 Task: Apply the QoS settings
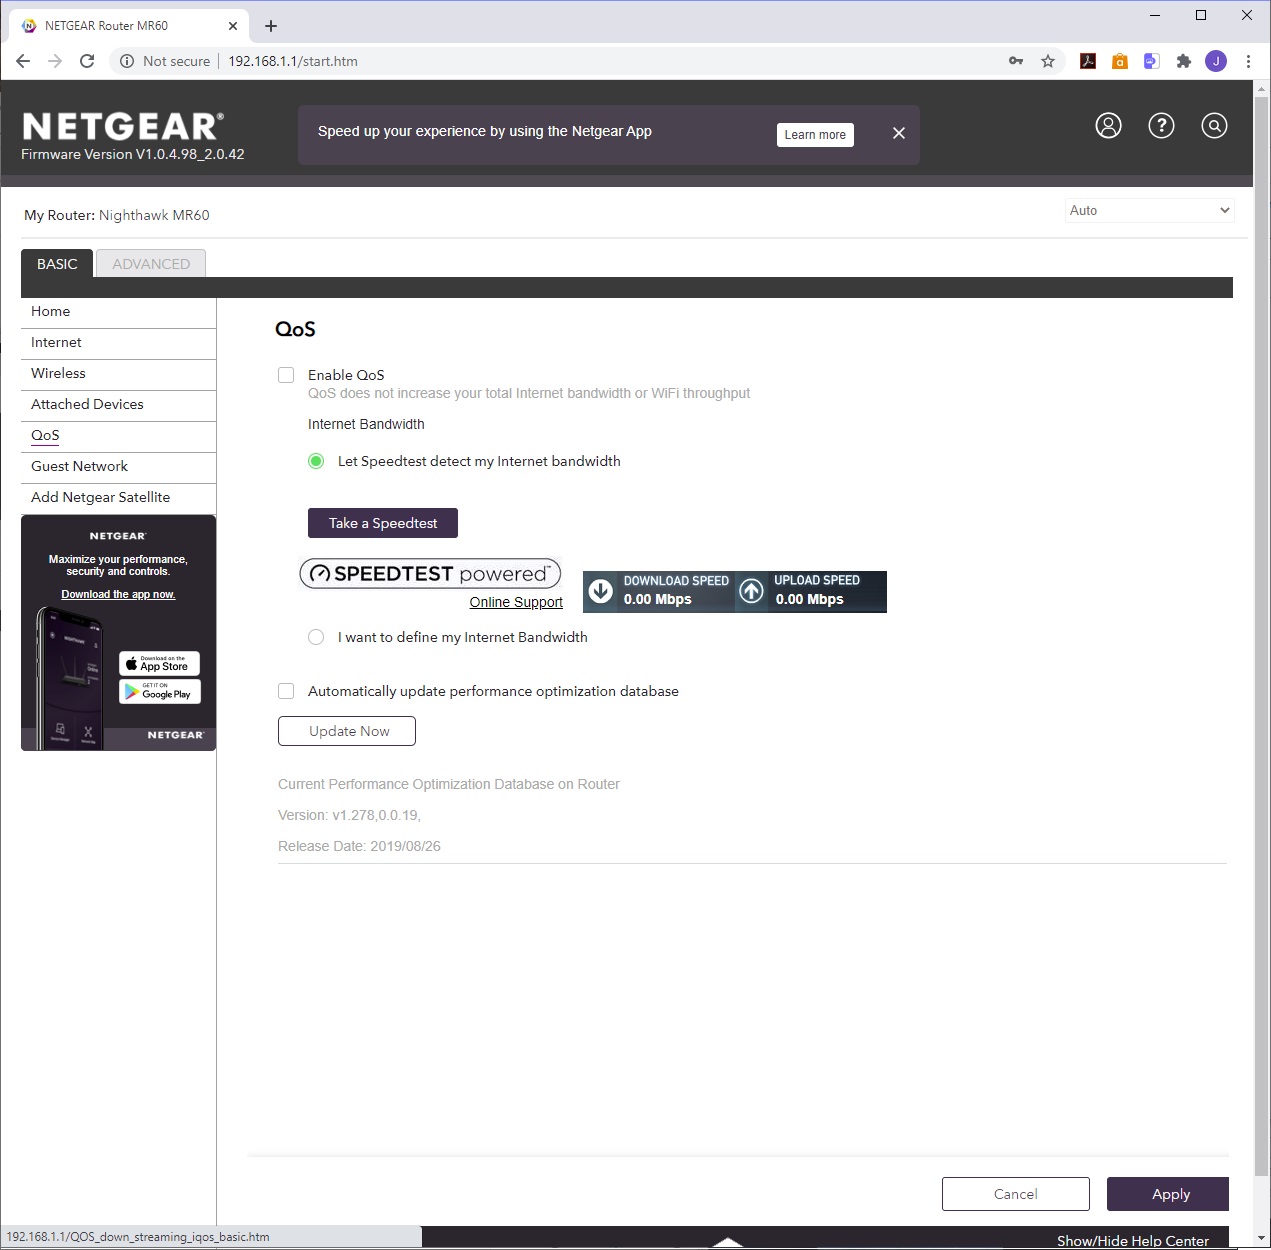click(1168, 1194)
